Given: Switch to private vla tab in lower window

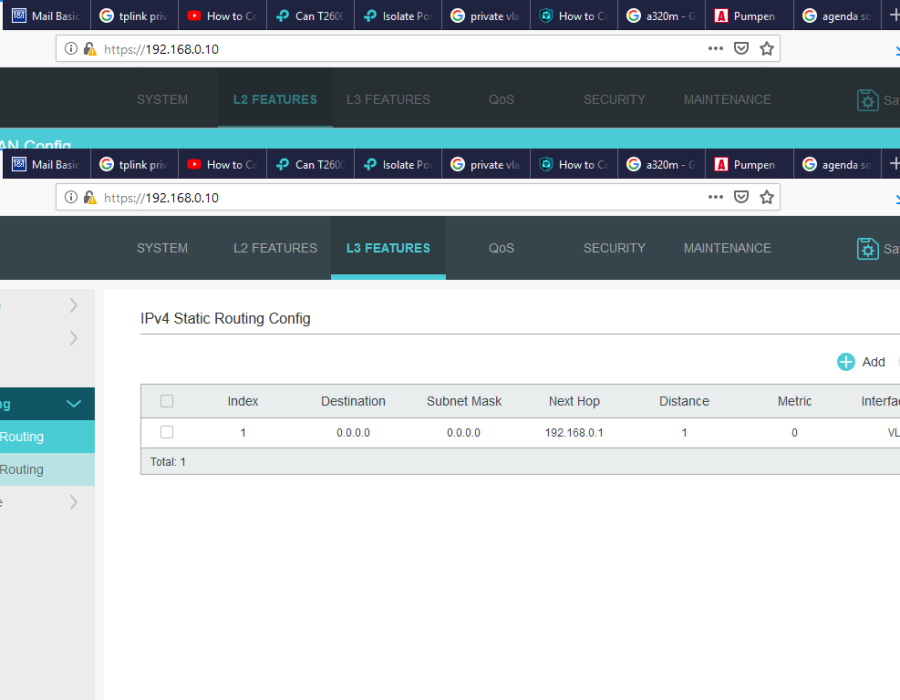Looking at the screenshot, I should (x=486, y=164).
